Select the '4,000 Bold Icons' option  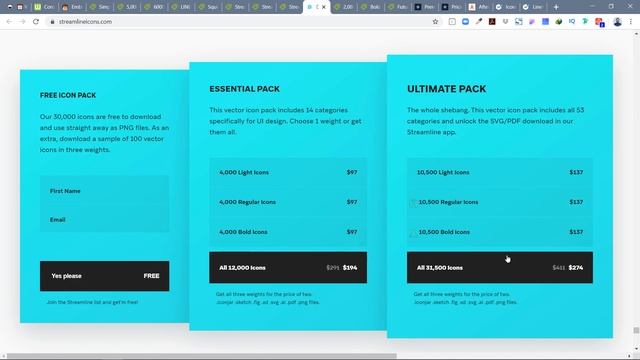(288, 232)
